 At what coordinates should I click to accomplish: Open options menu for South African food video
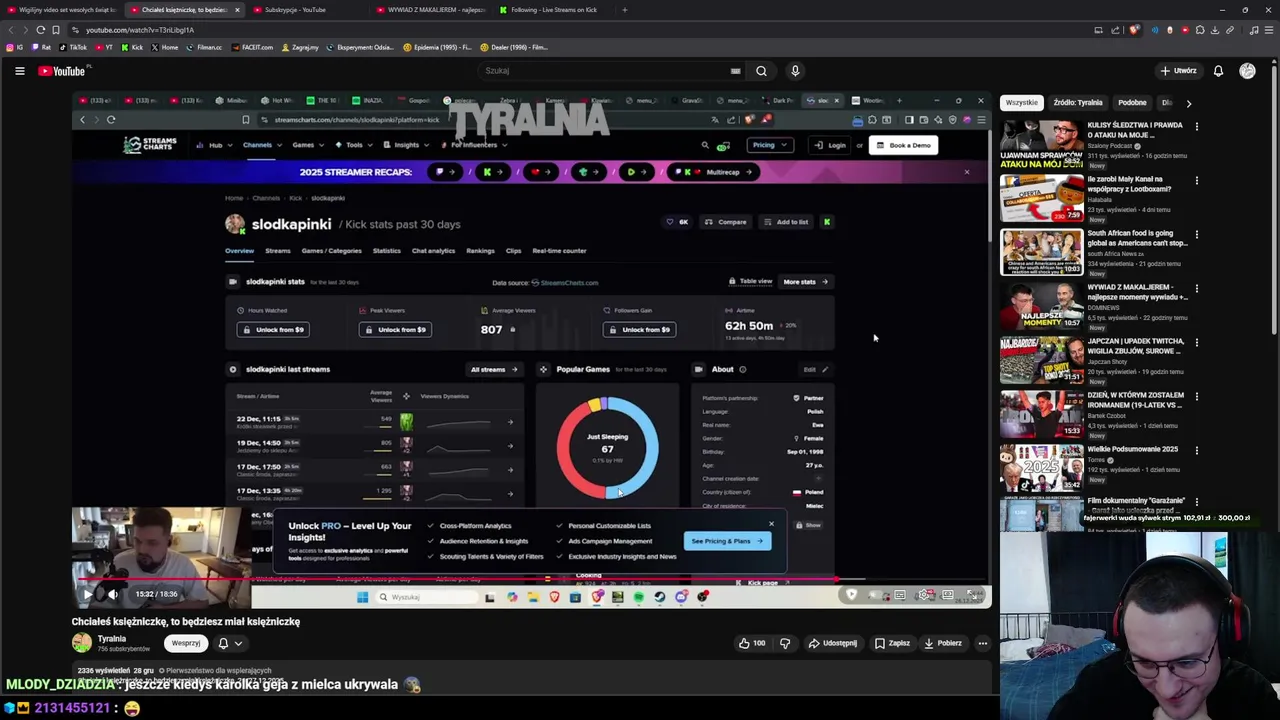(x=1197, y=235)
